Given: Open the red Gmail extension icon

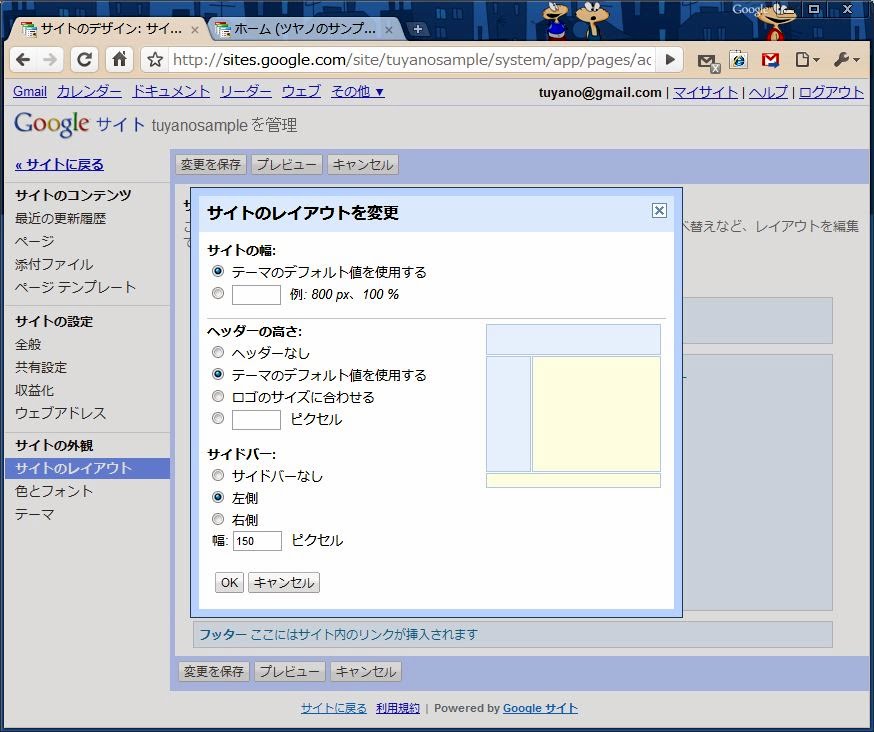Looking at the screenshot, I should (770, 60).
